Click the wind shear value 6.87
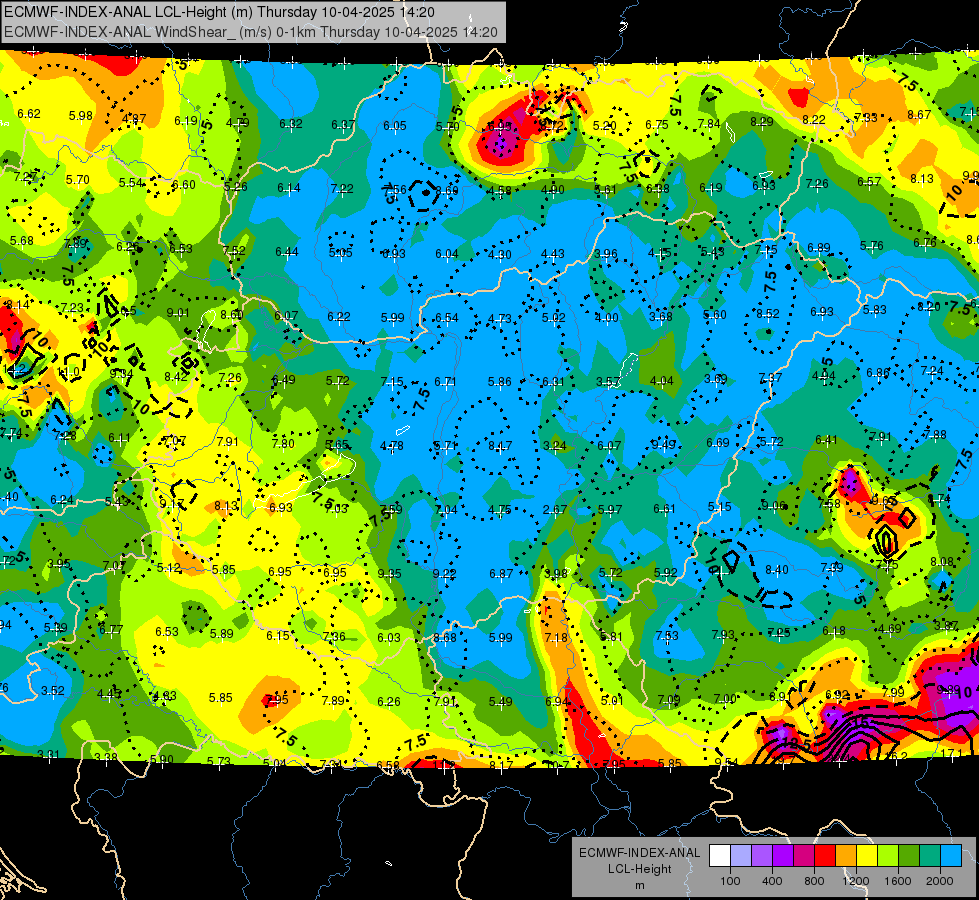Screen dimensions: 979x900 pos(501,573)
